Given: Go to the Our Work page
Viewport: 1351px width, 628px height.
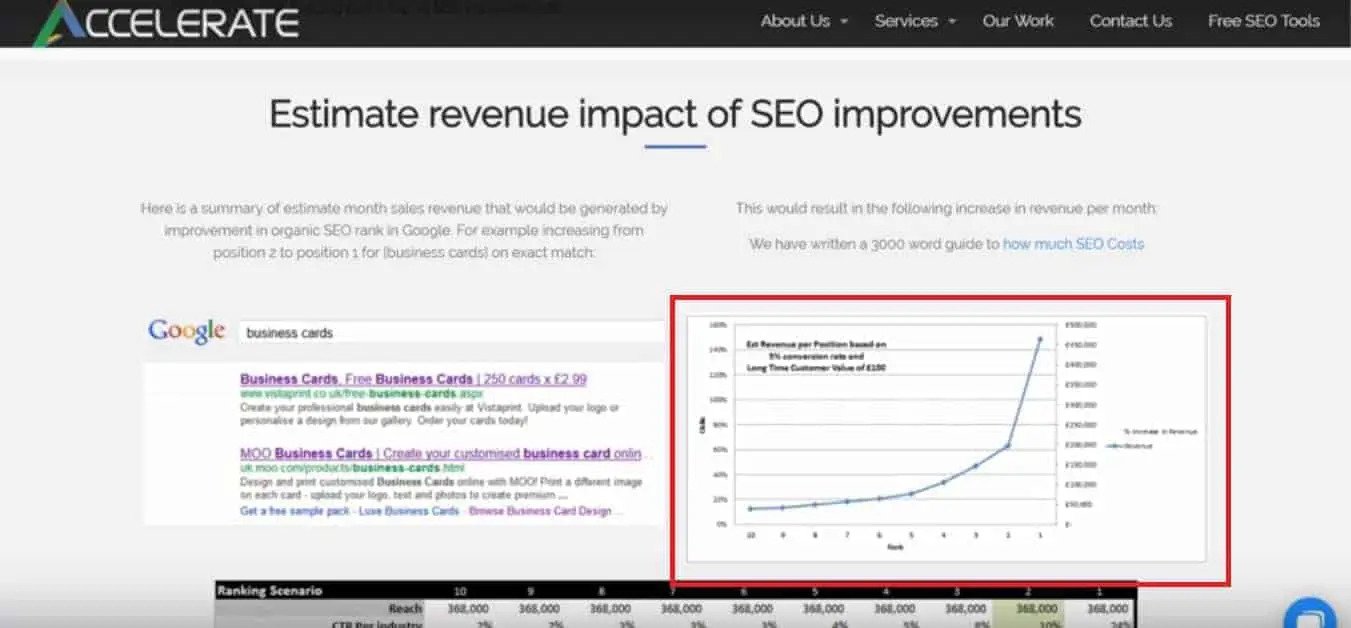Looking at the screenshot, I should click(1018, 21).
